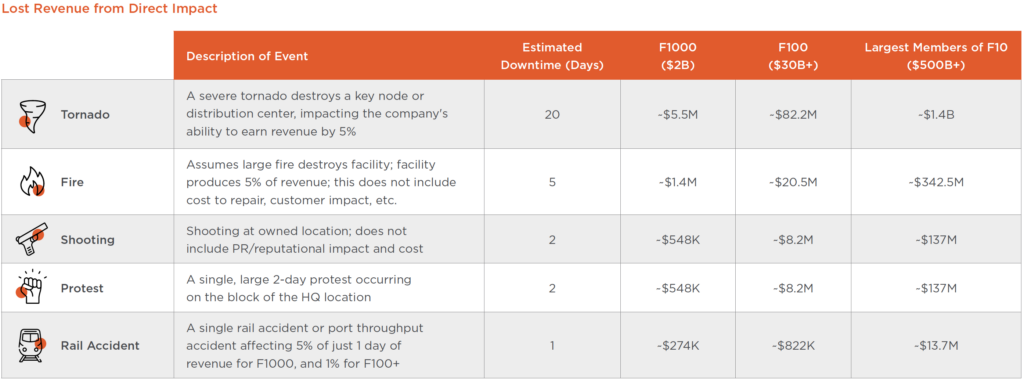Click the Shooting gun icon
Screen dimensions: 1024x382
pyautogui.click(x=31, y=239)
